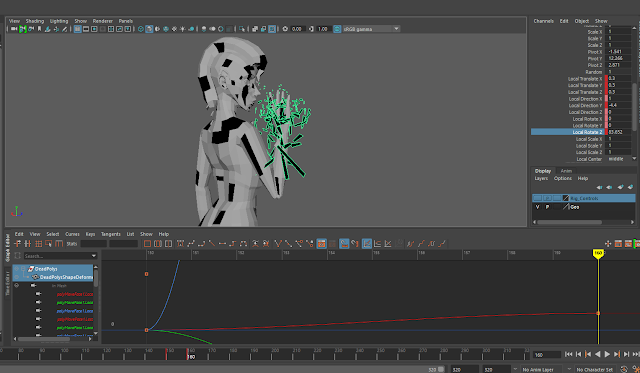Toggle X-ray icon in viewport toolbar
The height and width of the screenshot is (373, 640).
(255, 29)
